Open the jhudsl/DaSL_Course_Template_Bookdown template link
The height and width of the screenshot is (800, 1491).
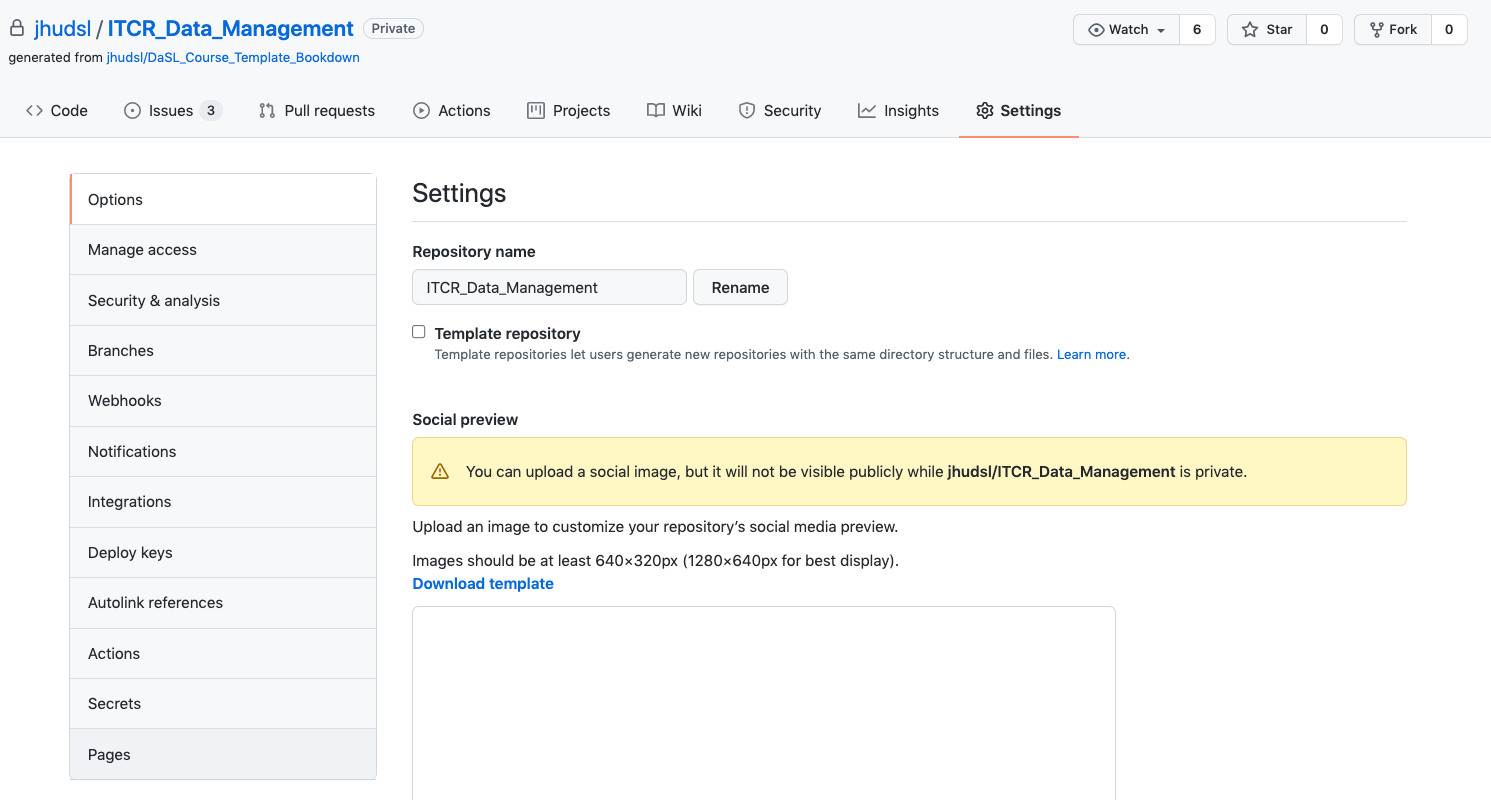coord(233,58)
